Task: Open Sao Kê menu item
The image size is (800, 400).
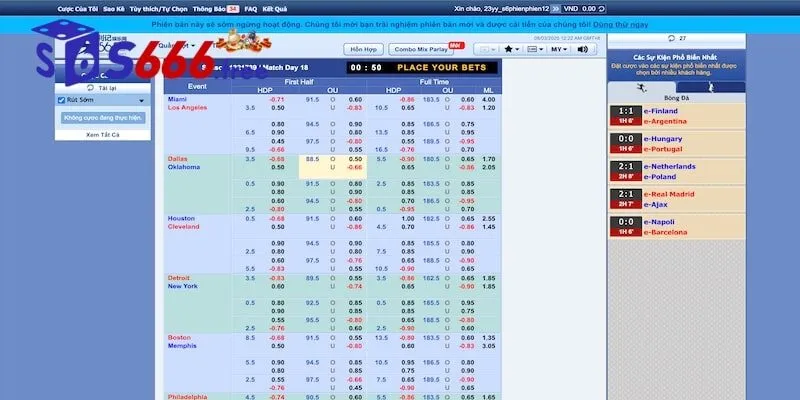Action: pos(114,9)
